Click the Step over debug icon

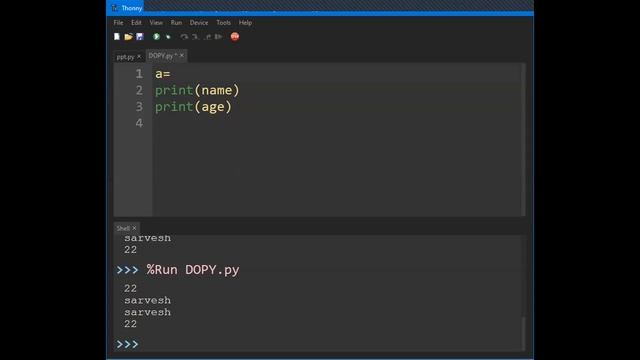pos(184,37)
